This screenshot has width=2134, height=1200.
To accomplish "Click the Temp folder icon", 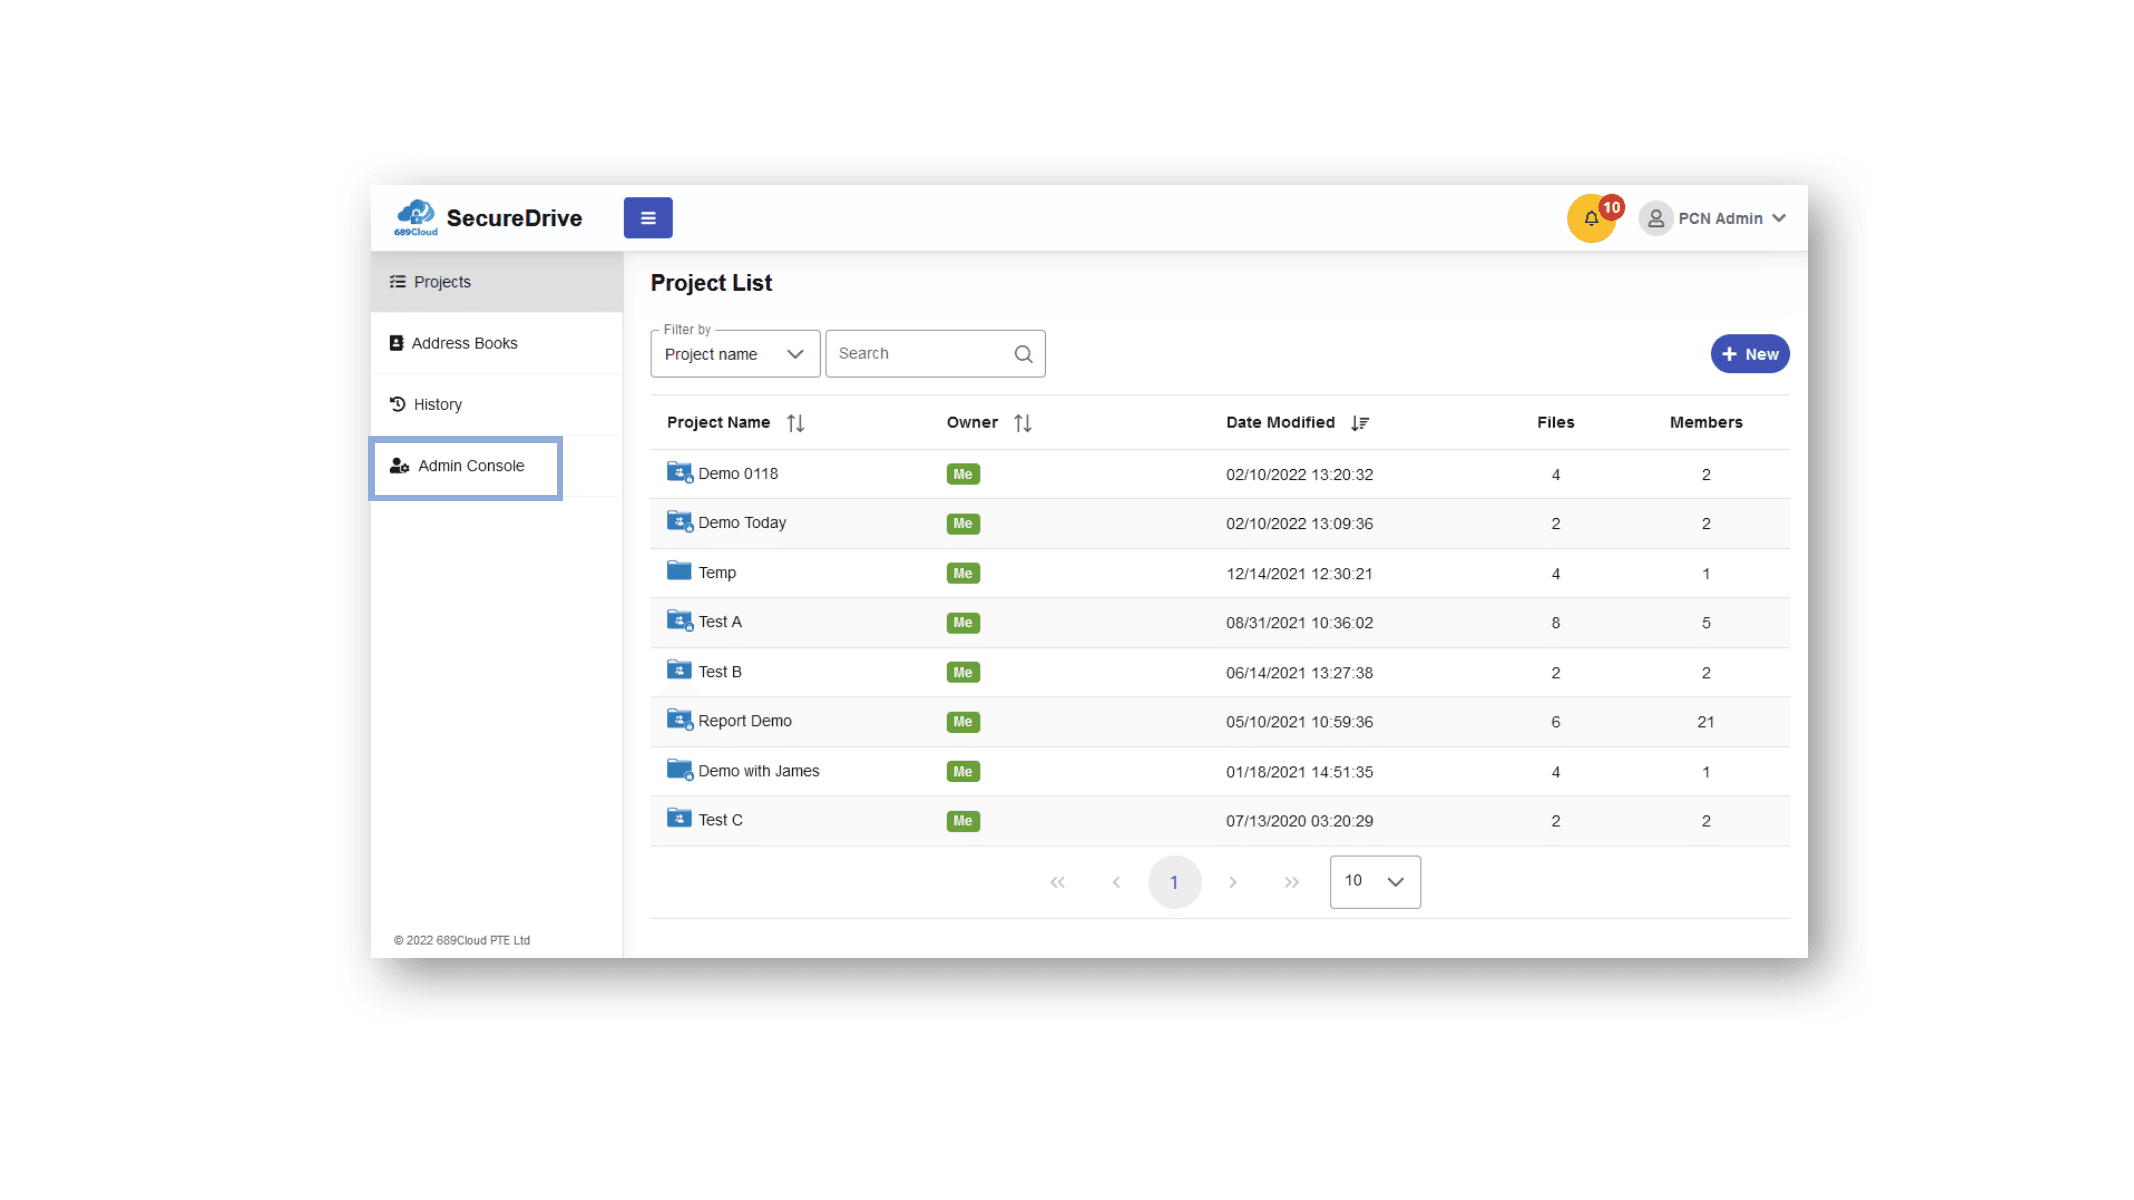I will [679, 570].
